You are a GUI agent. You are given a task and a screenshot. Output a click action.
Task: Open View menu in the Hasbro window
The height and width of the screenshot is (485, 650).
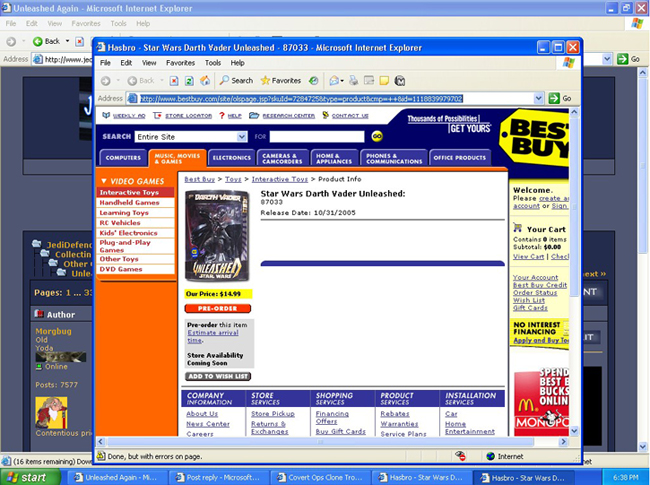pyautogui.click(x=149, y=63)
